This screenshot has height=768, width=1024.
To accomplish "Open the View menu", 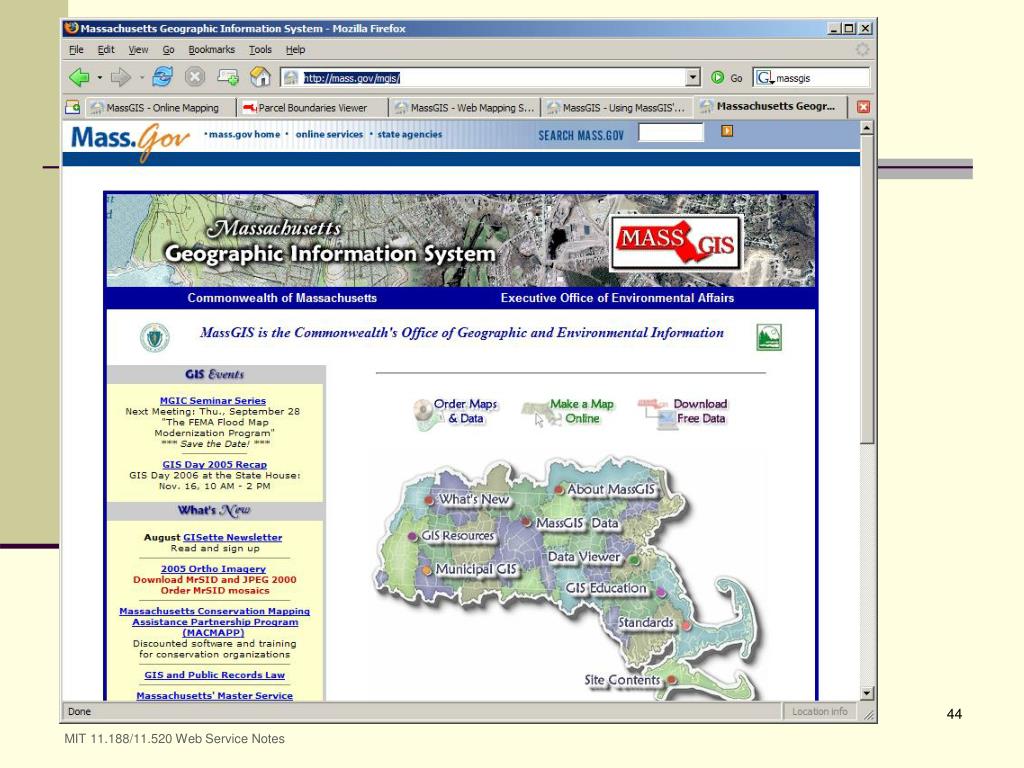I will [138, 50].
